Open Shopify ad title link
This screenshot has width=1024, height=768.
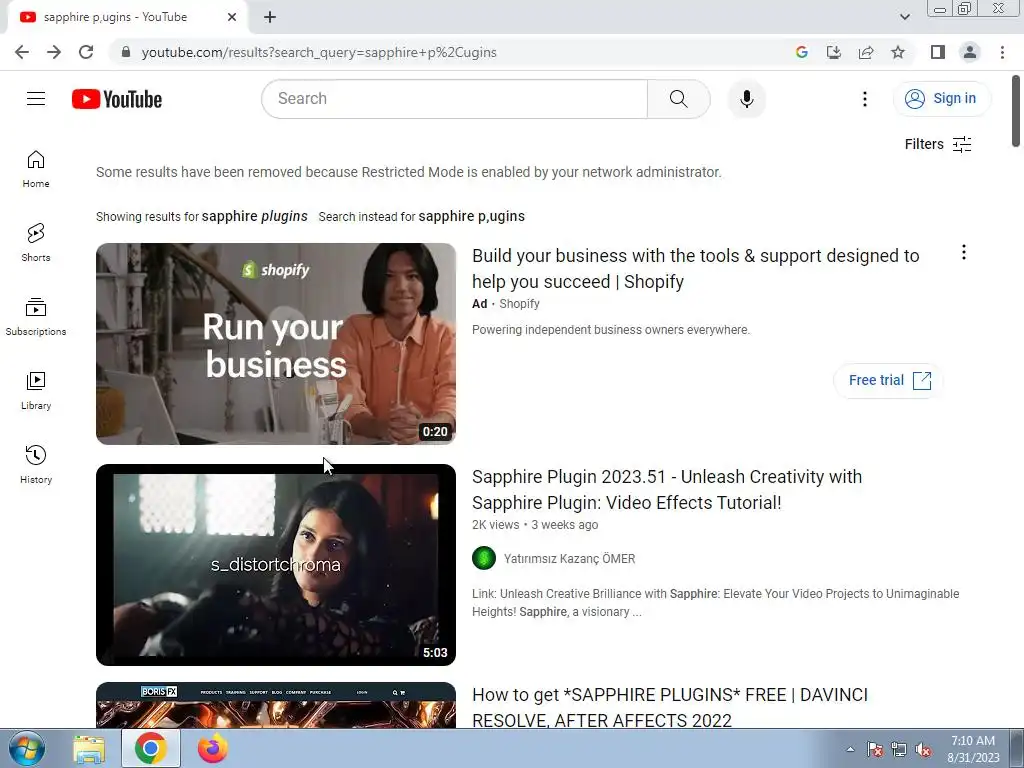696,268
